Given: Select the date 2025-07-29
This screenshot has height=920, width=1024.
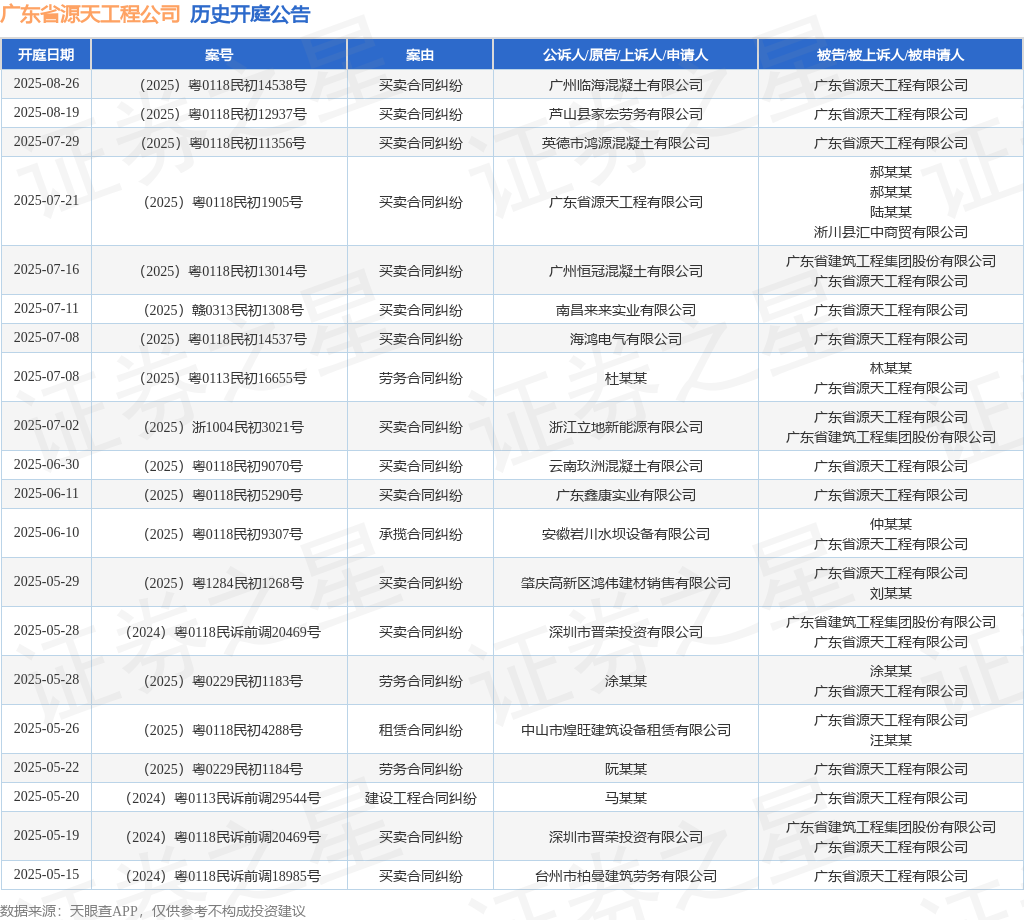Looking at the screenshot, I should [x=46, y=141].
